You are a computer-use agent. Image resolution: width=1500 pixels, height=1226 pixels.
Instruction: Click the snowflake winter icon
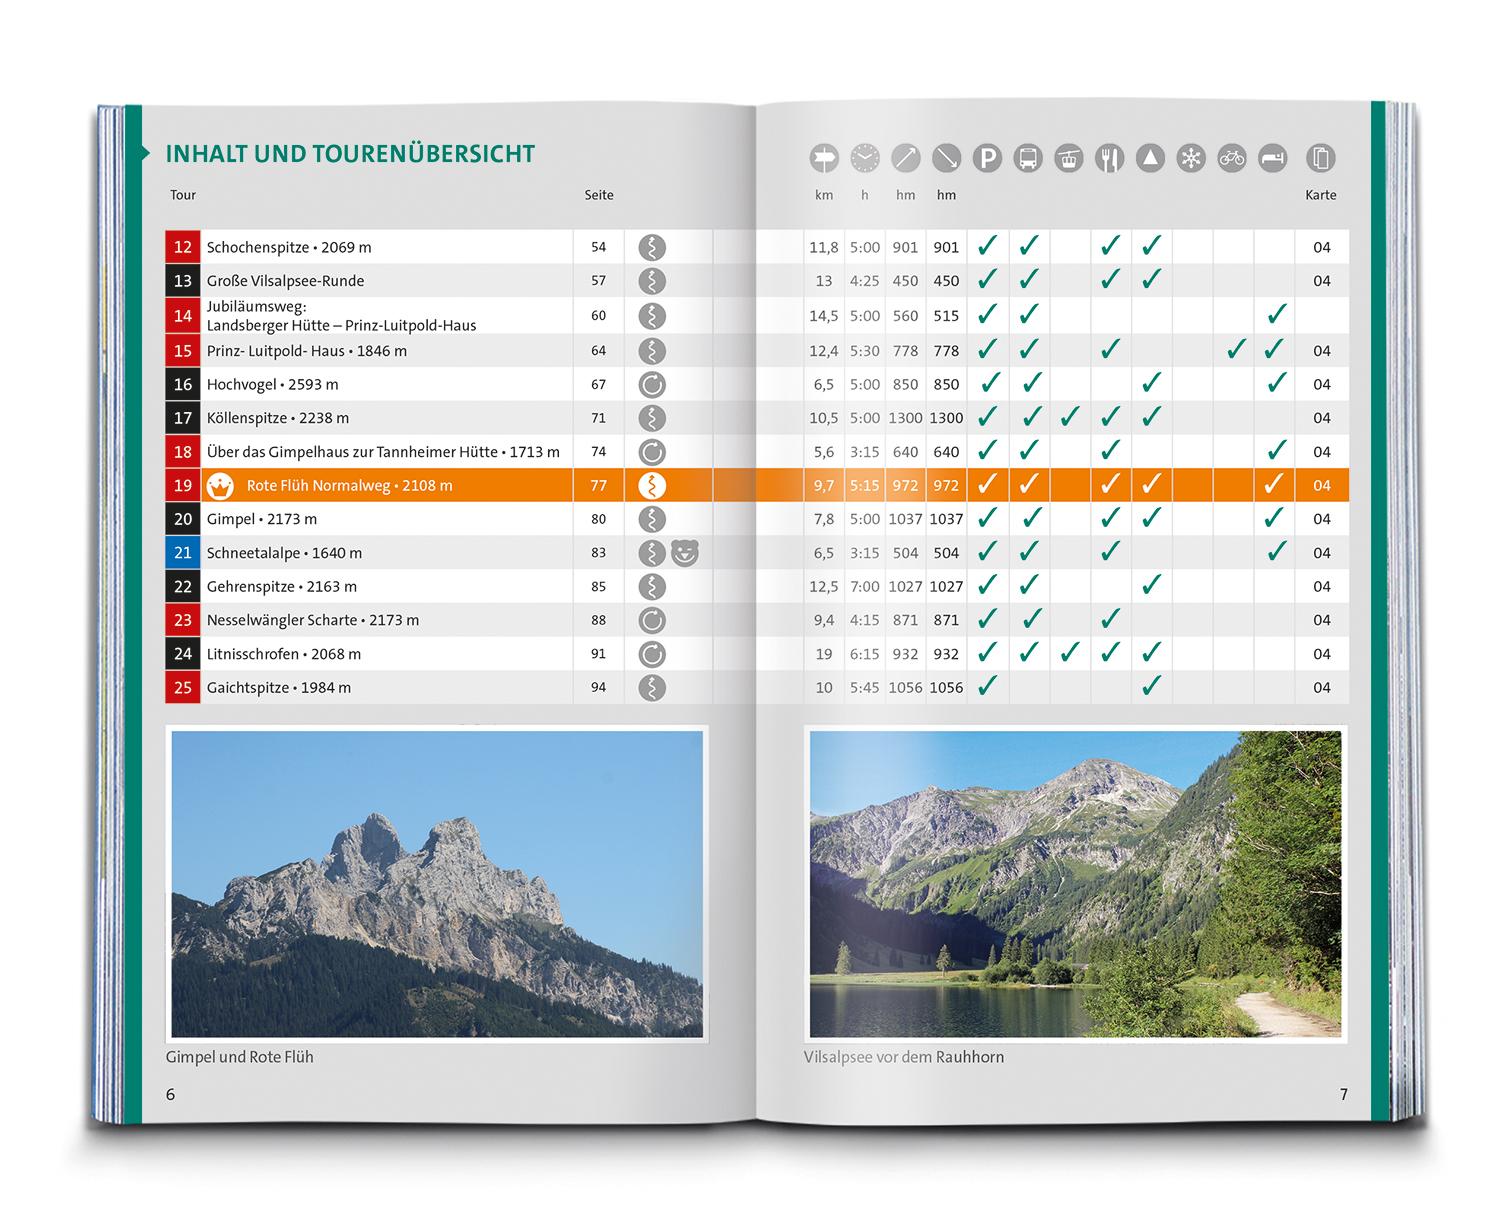(x=1191, y=158)
